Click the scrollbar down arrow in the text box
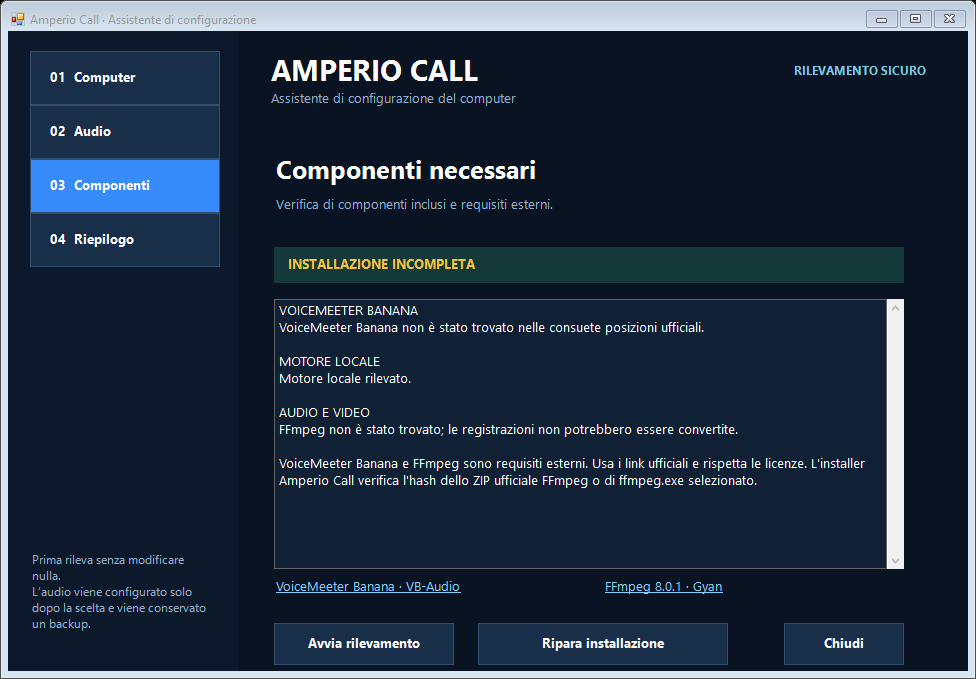 point(895,561)
